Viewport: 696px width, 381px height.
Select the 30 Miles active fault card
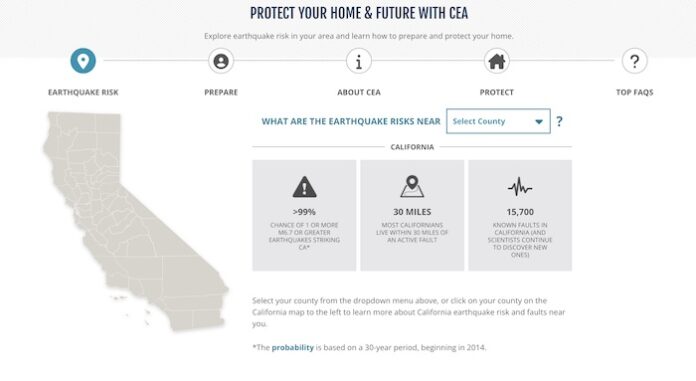(412, 215)
